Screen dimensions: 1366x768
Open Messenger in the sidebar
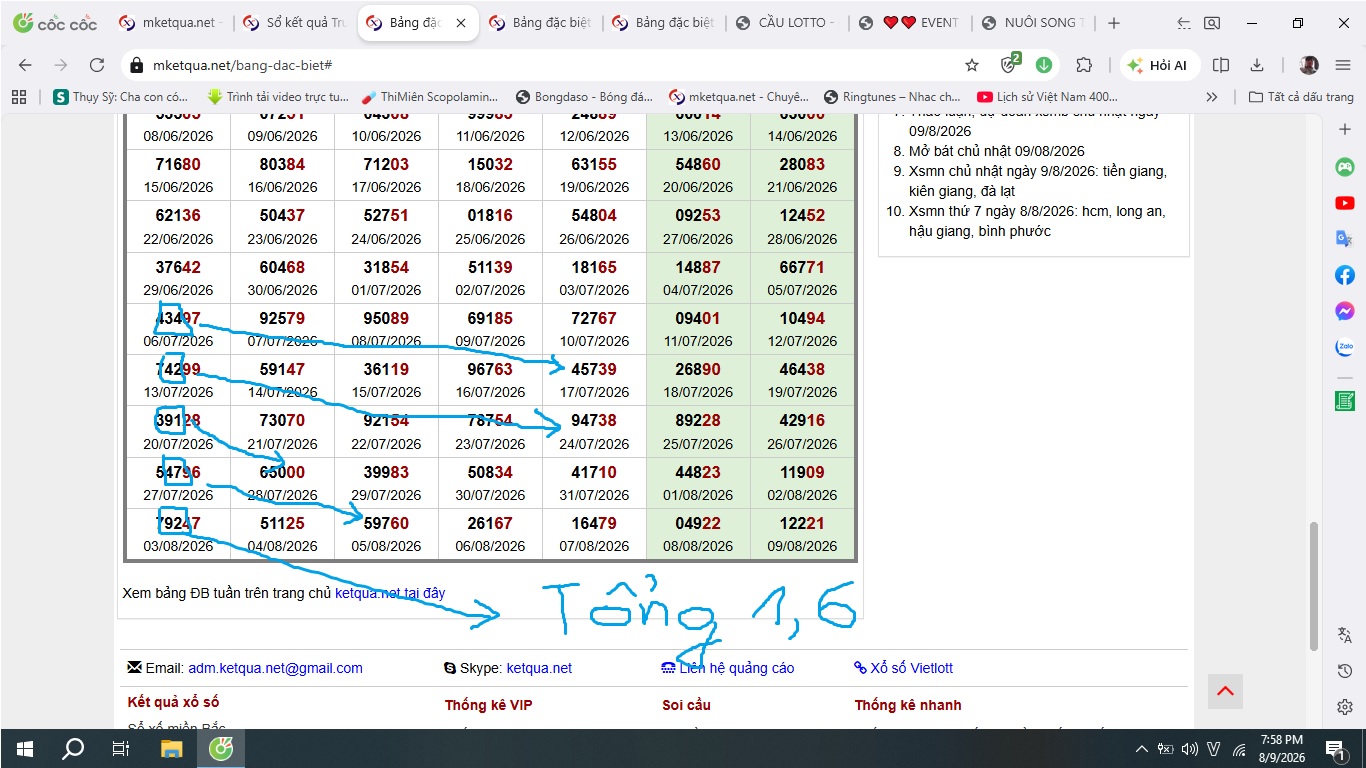[1345, 311]
